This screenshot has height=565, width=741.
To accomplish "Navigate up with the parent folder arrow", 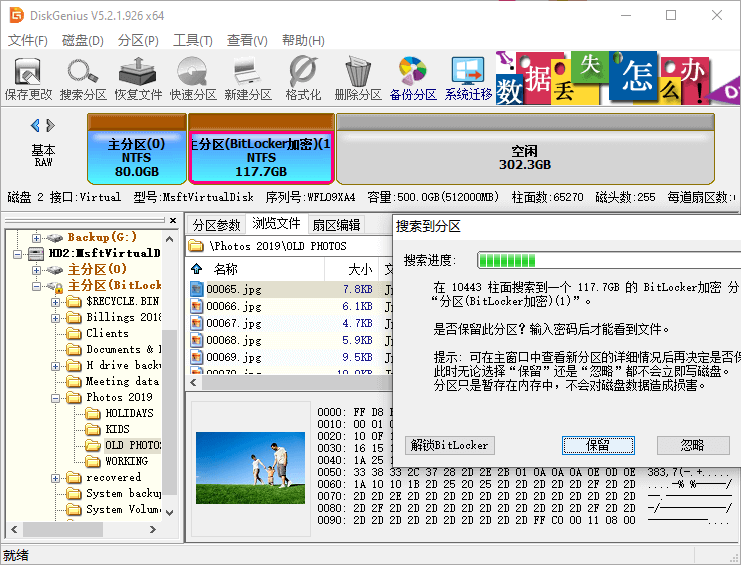I will tap(197, 269).
